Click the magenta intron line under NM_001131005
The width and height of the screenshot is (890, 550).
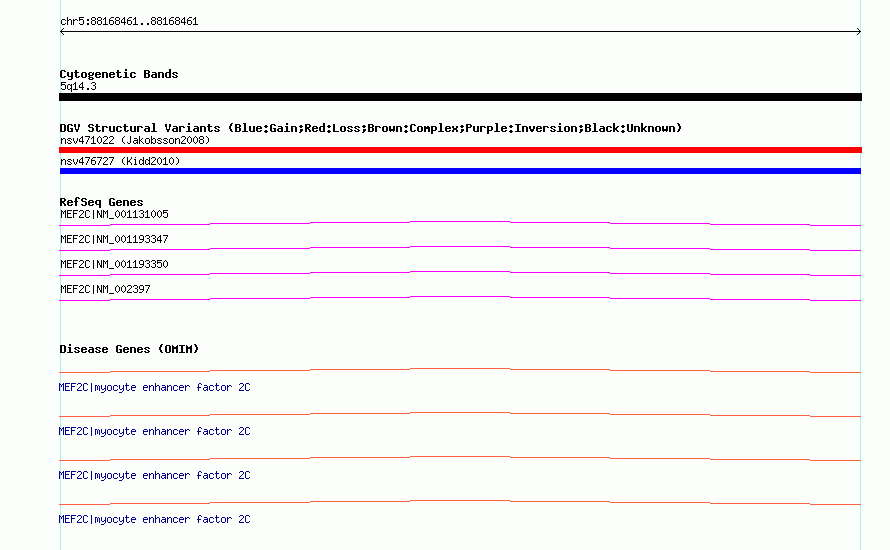tap(460, 223)
